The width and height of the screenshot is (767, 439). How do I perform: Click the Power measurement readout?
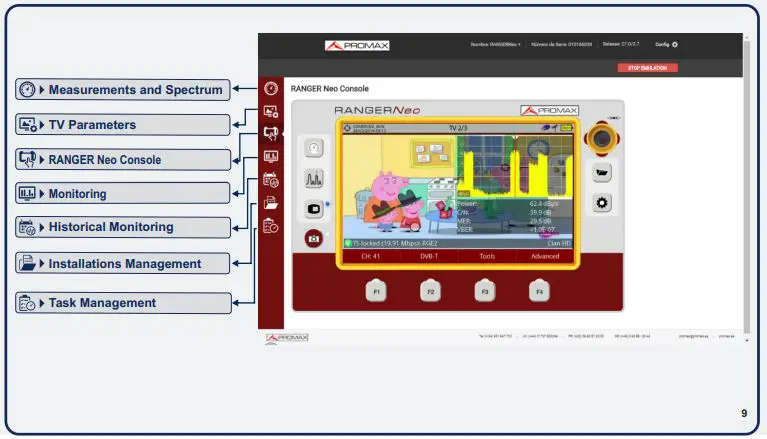click(508, 204)
